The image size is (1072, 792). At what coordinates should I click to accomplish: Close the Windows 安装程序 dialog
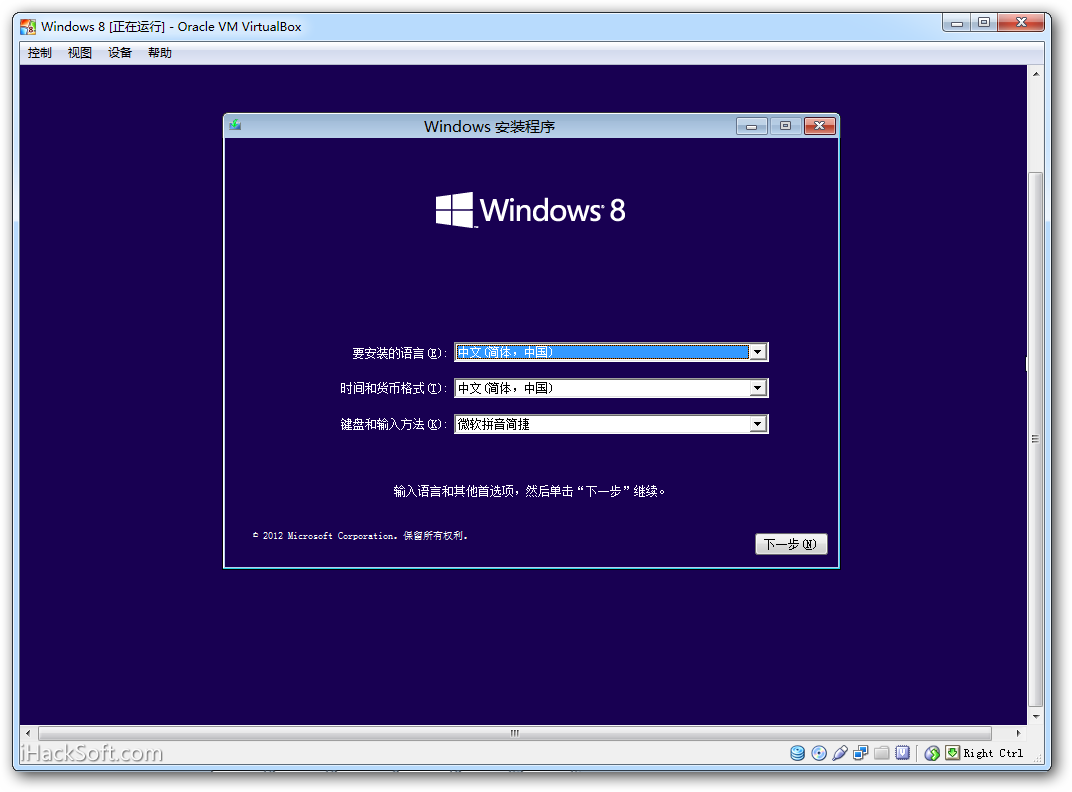click(820, 126)
